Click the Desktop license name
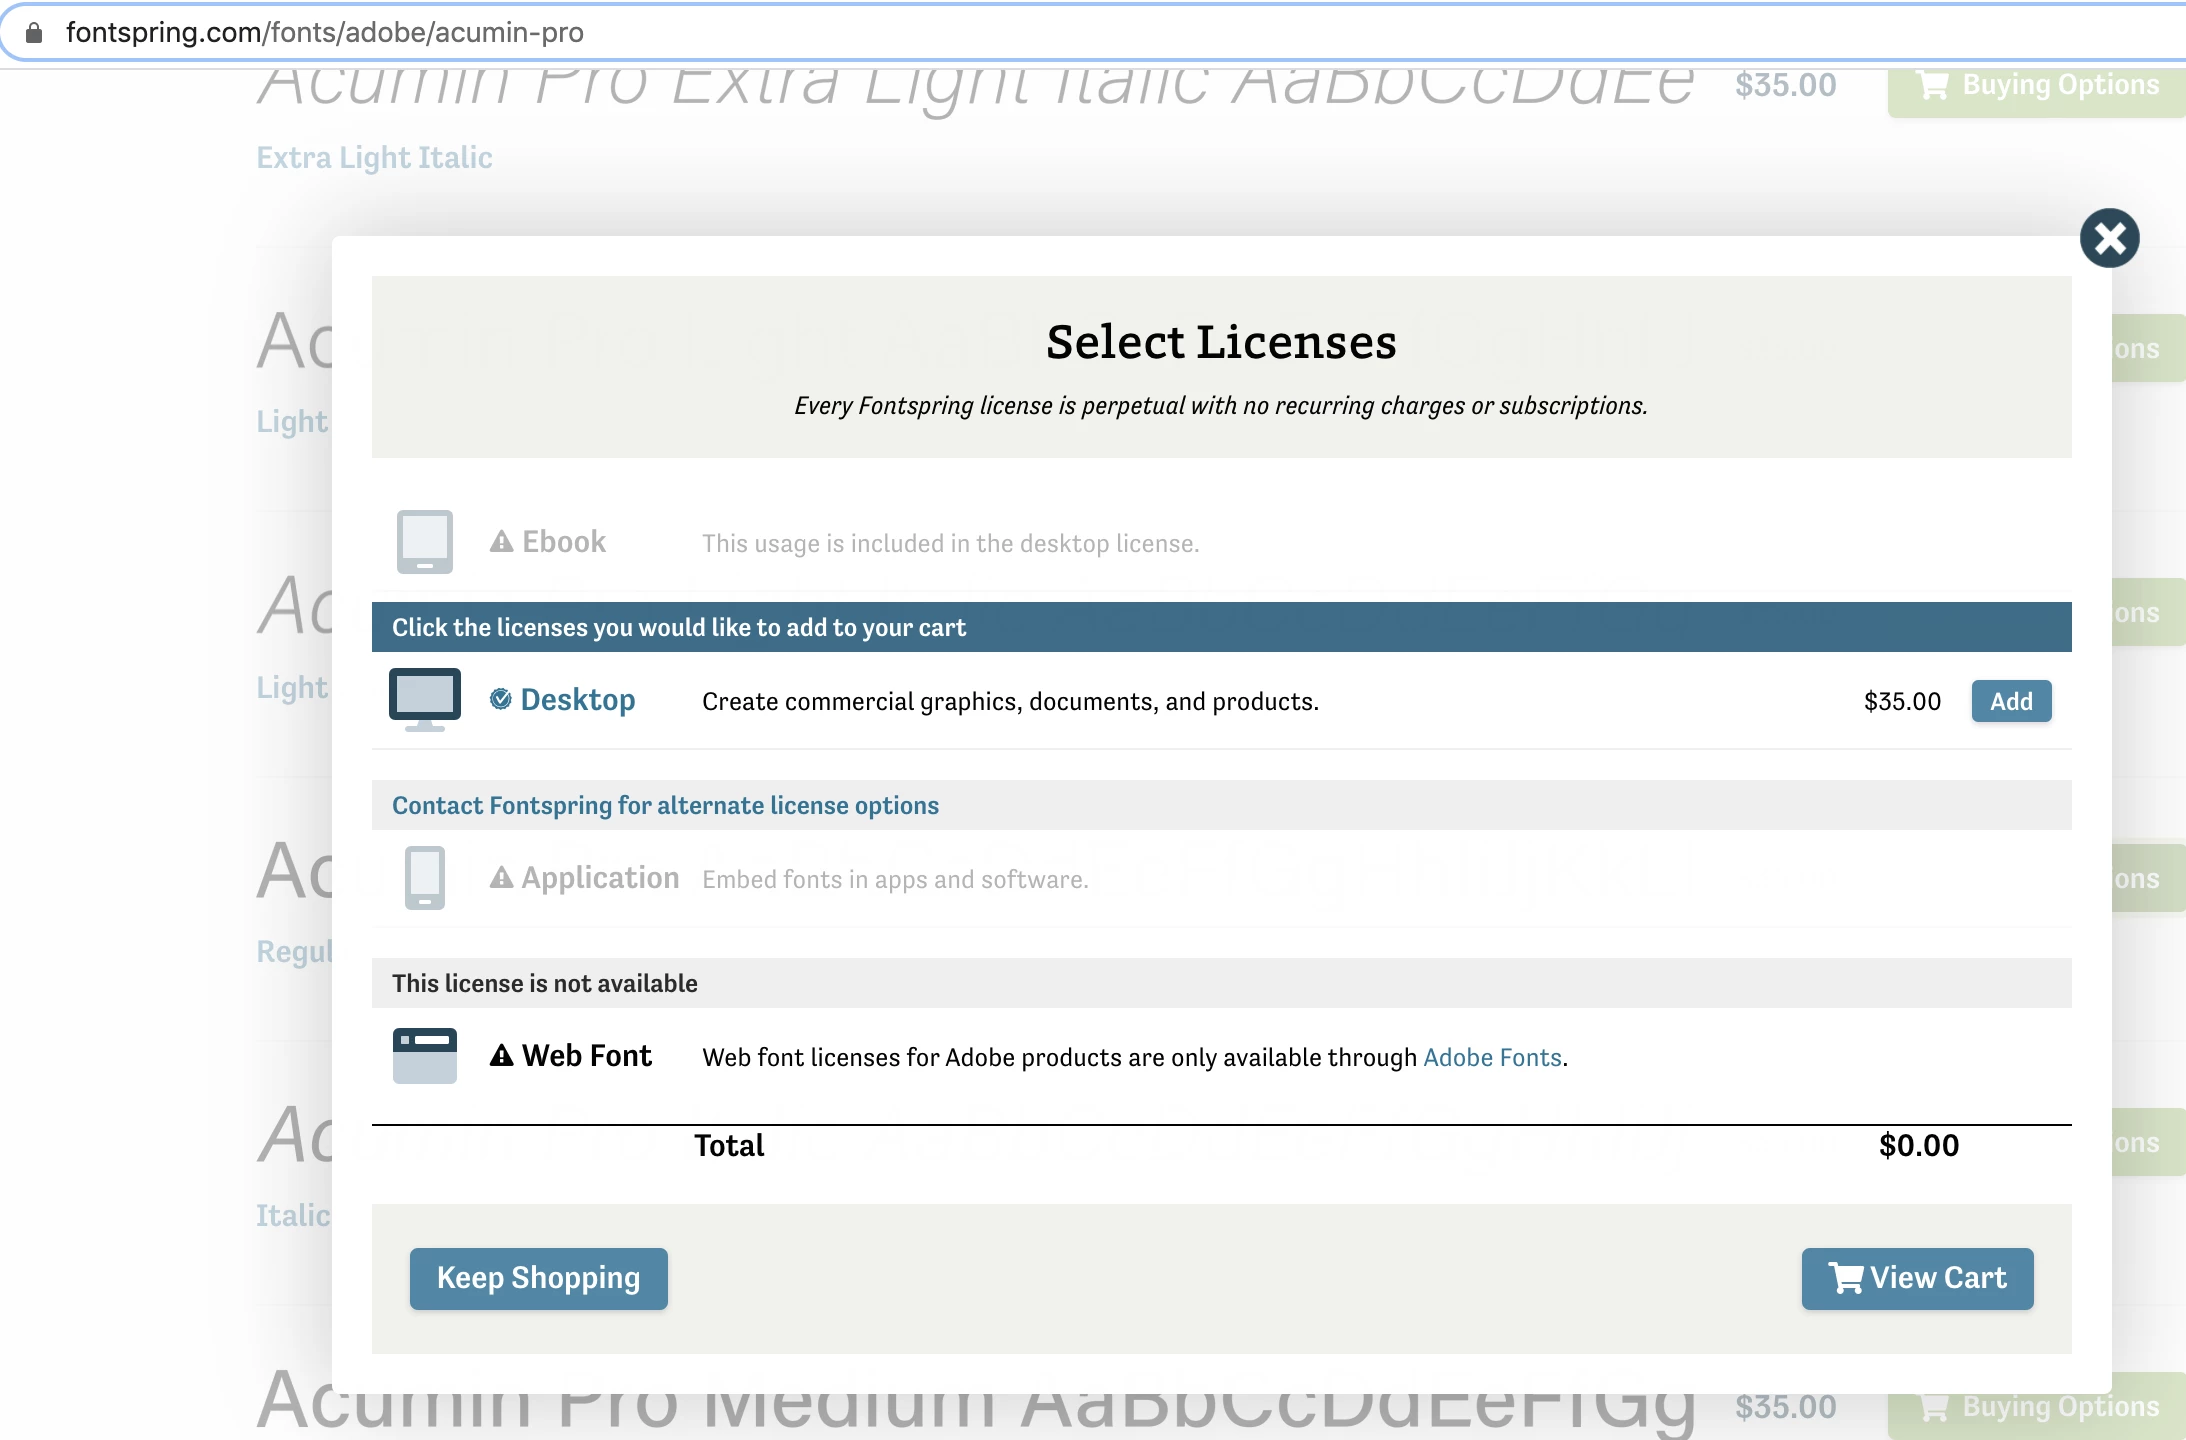Viewport: 2186px width, 1440px height. [577, 699]
